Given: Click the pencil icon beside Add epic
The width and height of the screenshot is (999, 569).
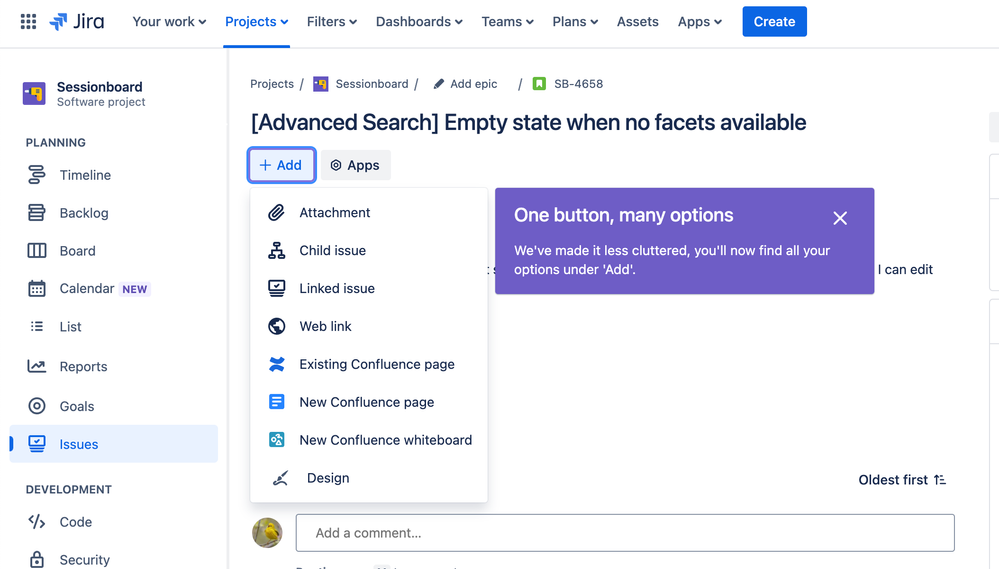Looking at the screenshot, I should click(438, 84).
